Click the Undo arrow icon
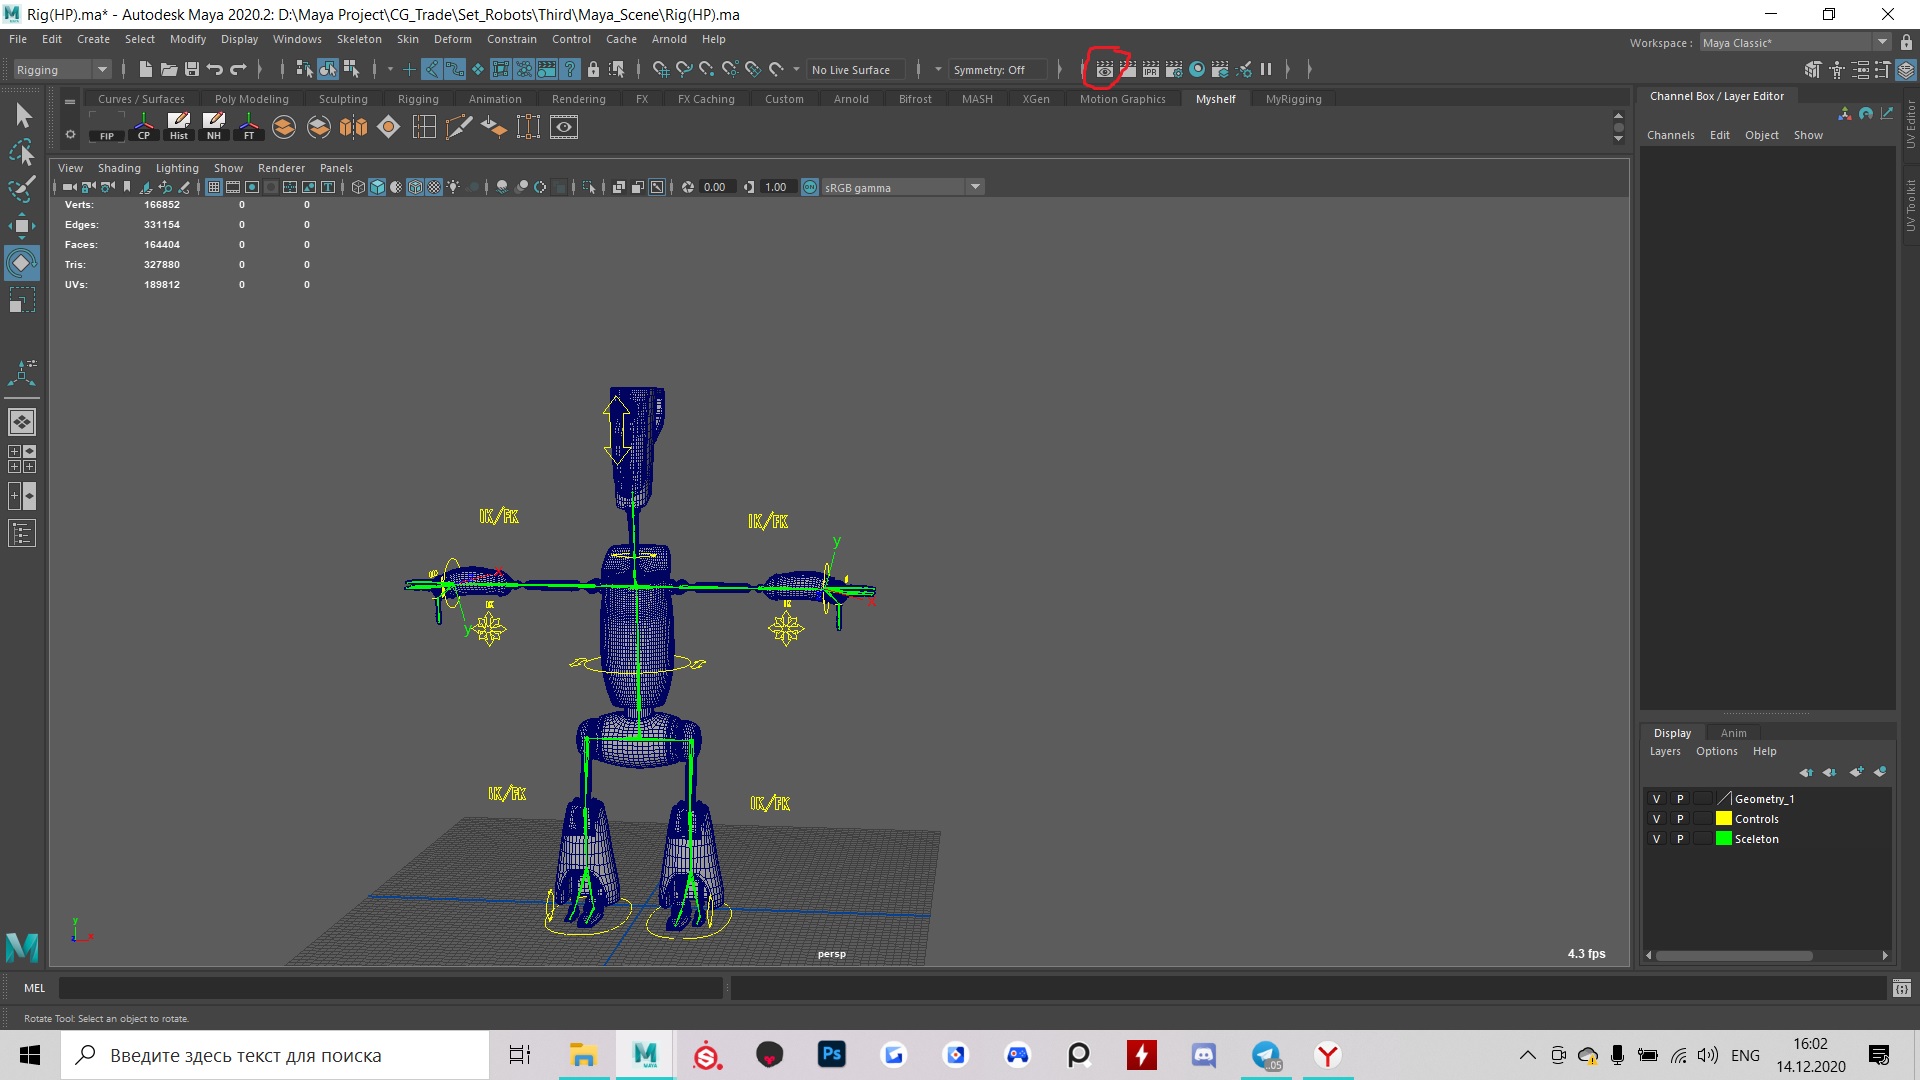 215,69
